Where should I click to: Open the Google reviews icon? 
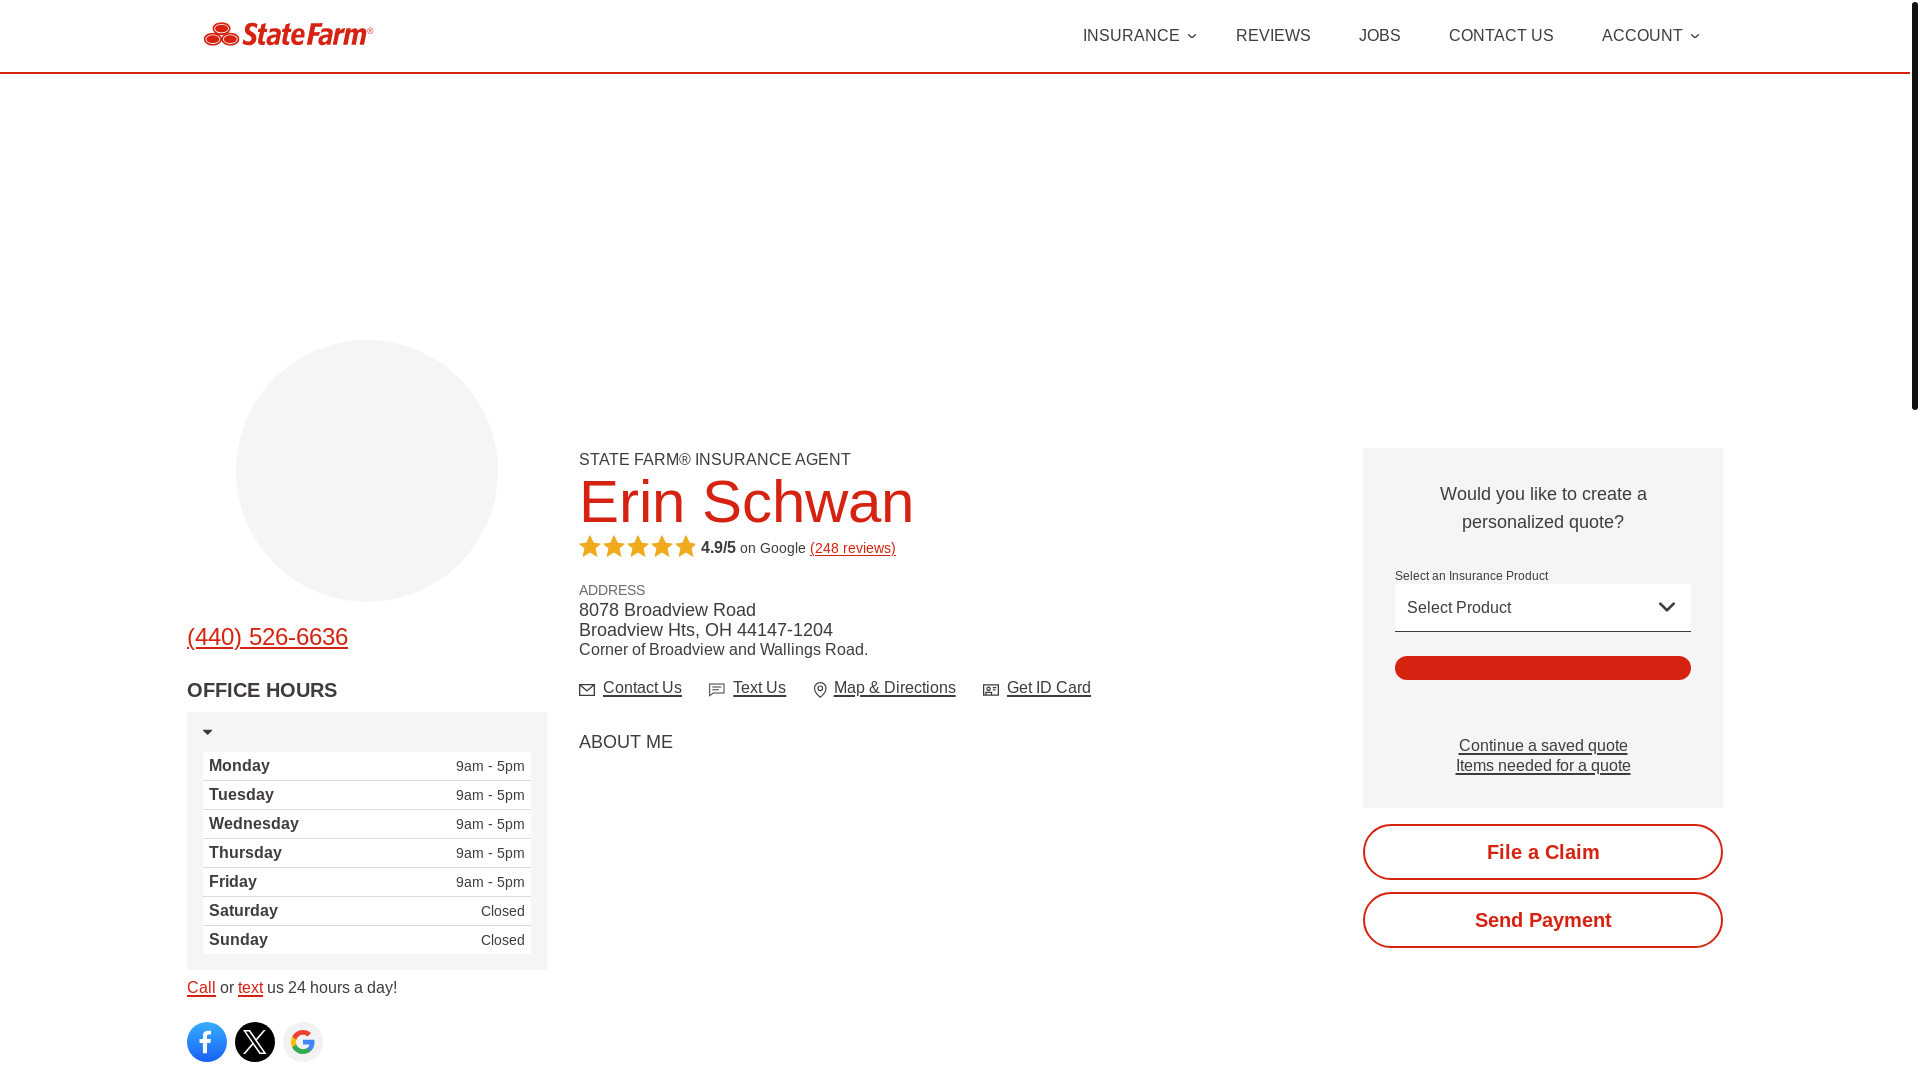(303, 1042)
